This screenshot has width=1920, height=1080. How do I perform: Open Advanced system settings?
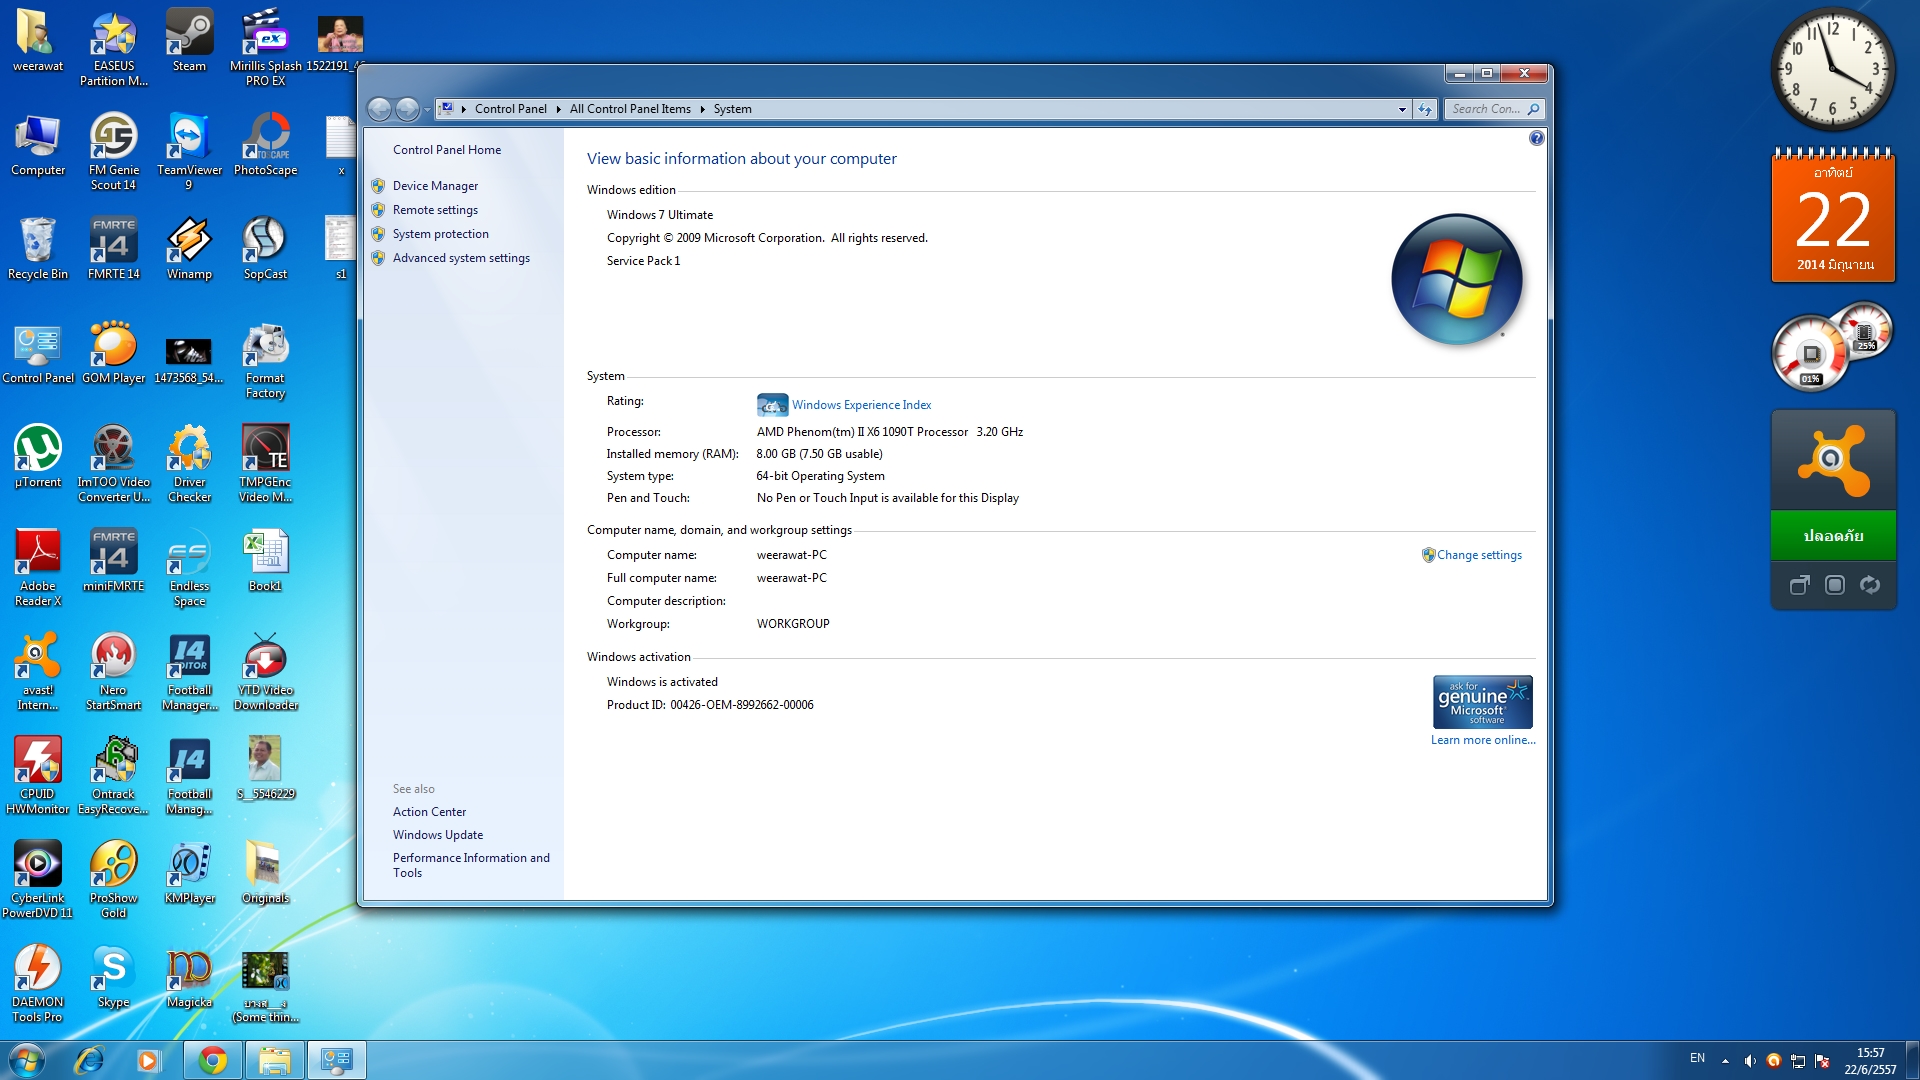(461, 258)
